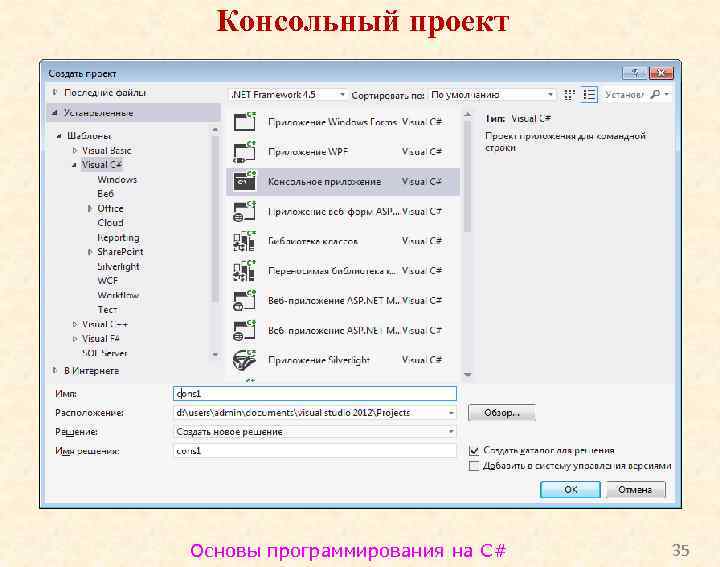This screenshot has width=720, height=567.
Task: Select the Веб category
Action: point(105,194)
